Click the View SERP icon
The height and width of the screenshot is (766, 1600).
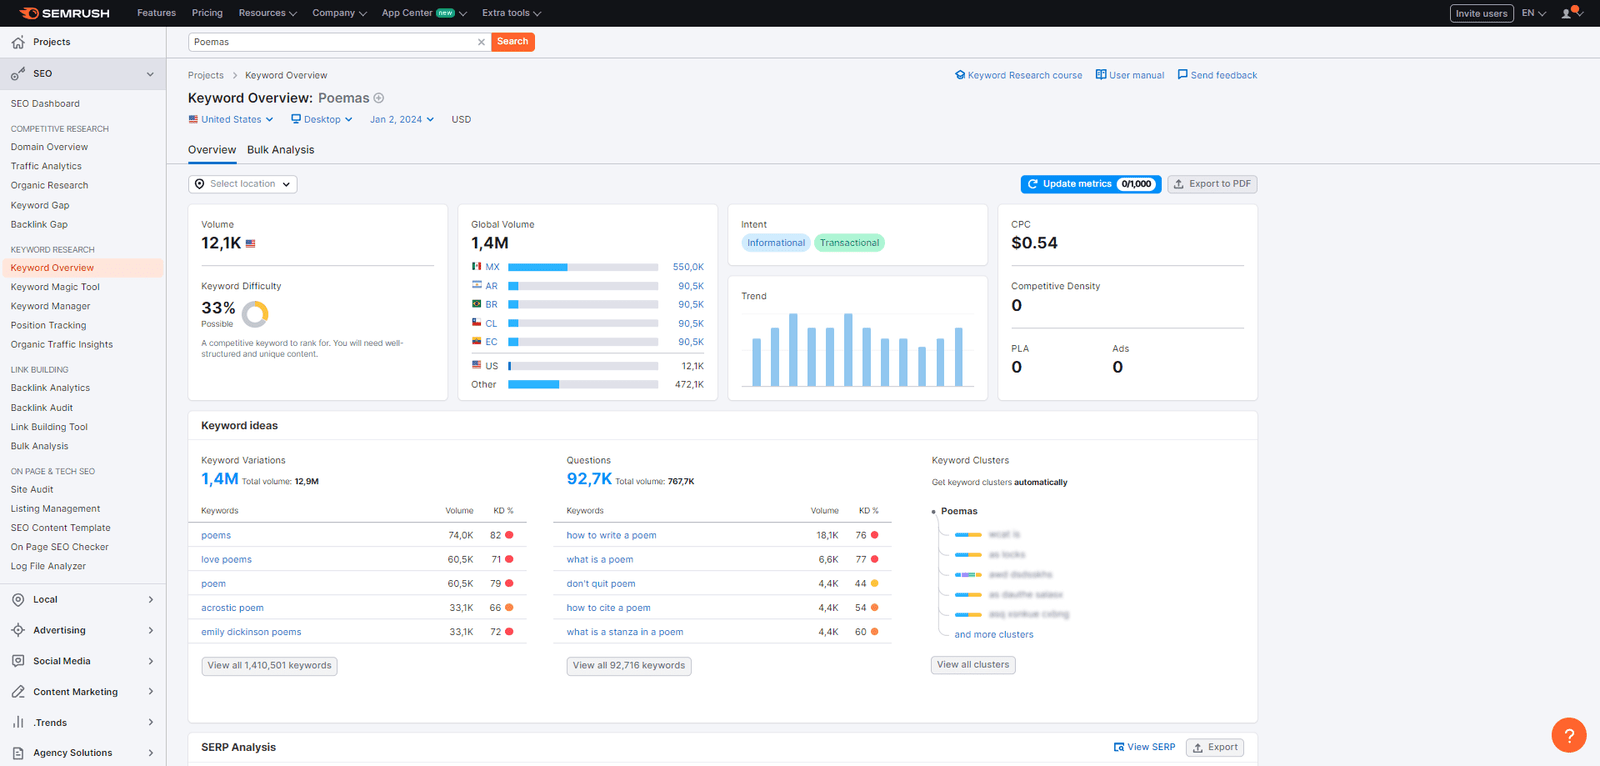coord(1119,747)
